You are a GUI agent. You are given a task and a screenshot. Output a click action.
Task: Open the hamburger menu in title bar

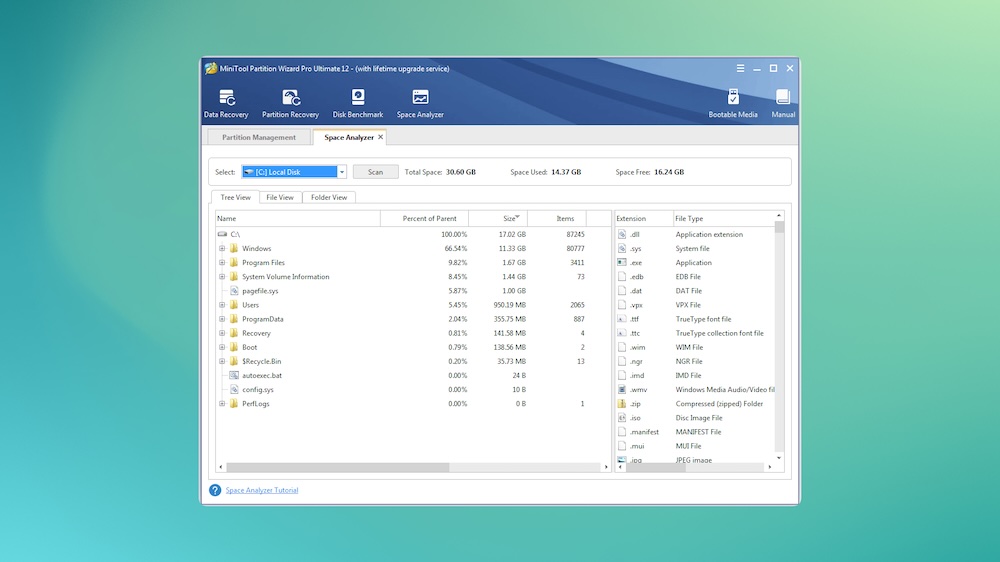[740, 68]
